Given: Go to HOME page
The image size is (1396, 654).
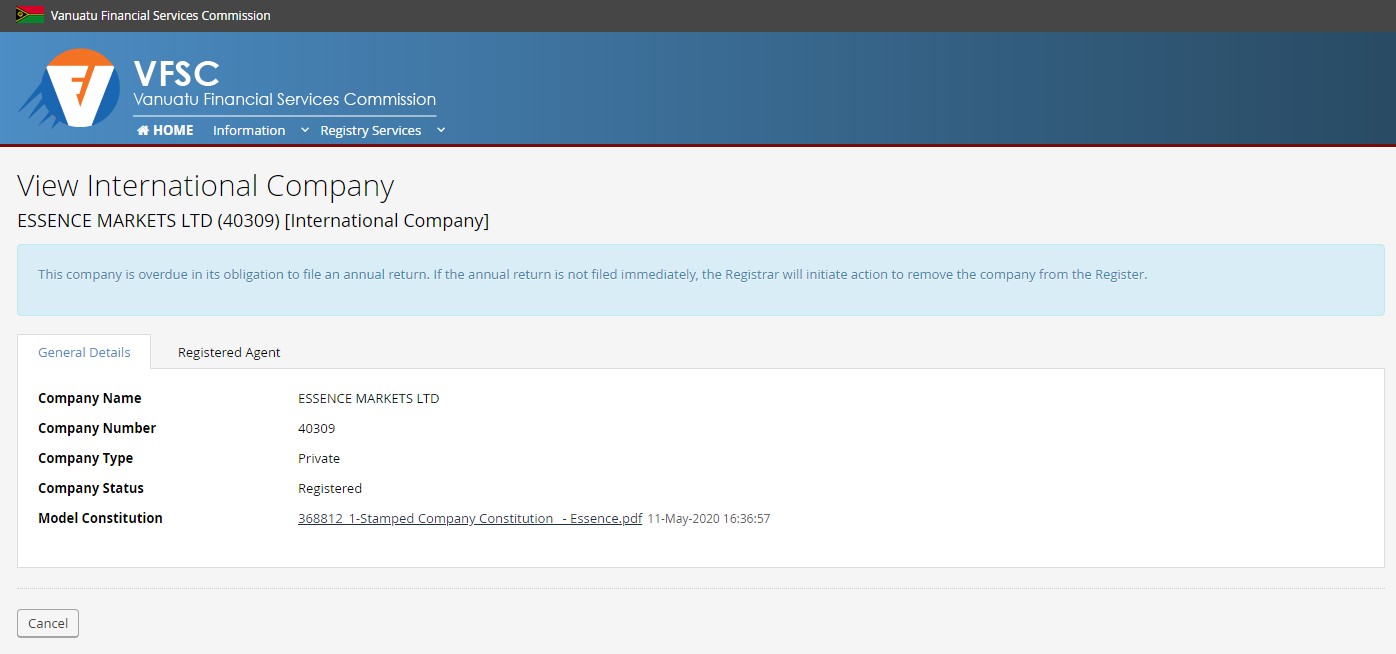Looking at the screenshot, I should (165, 130).
